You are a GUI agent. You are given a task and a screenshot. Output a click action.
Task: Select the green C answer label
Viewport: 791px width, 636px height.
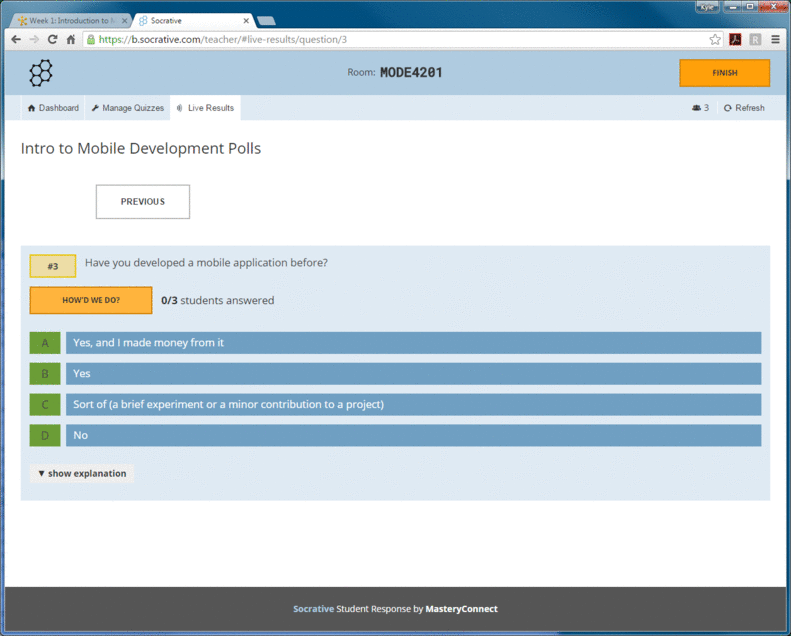click(45, 404)
